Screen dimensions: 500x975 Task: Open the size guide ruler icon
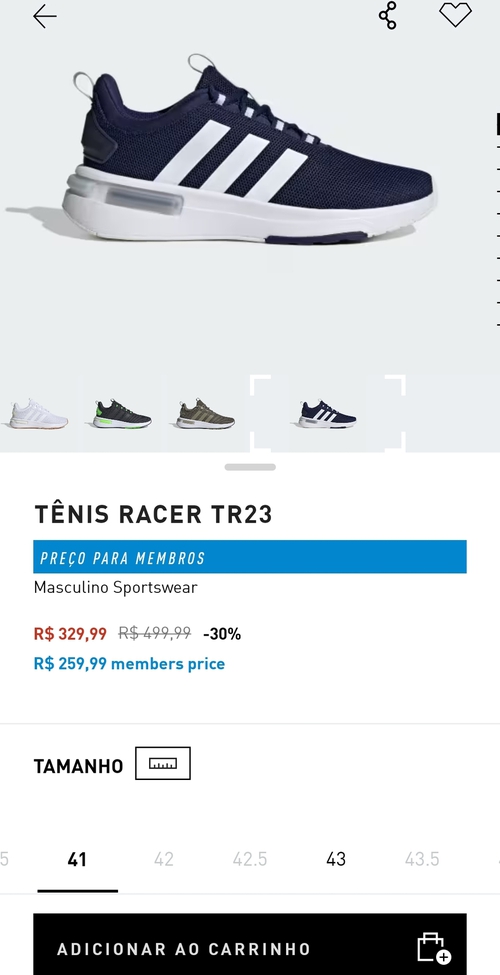[163, 763]
